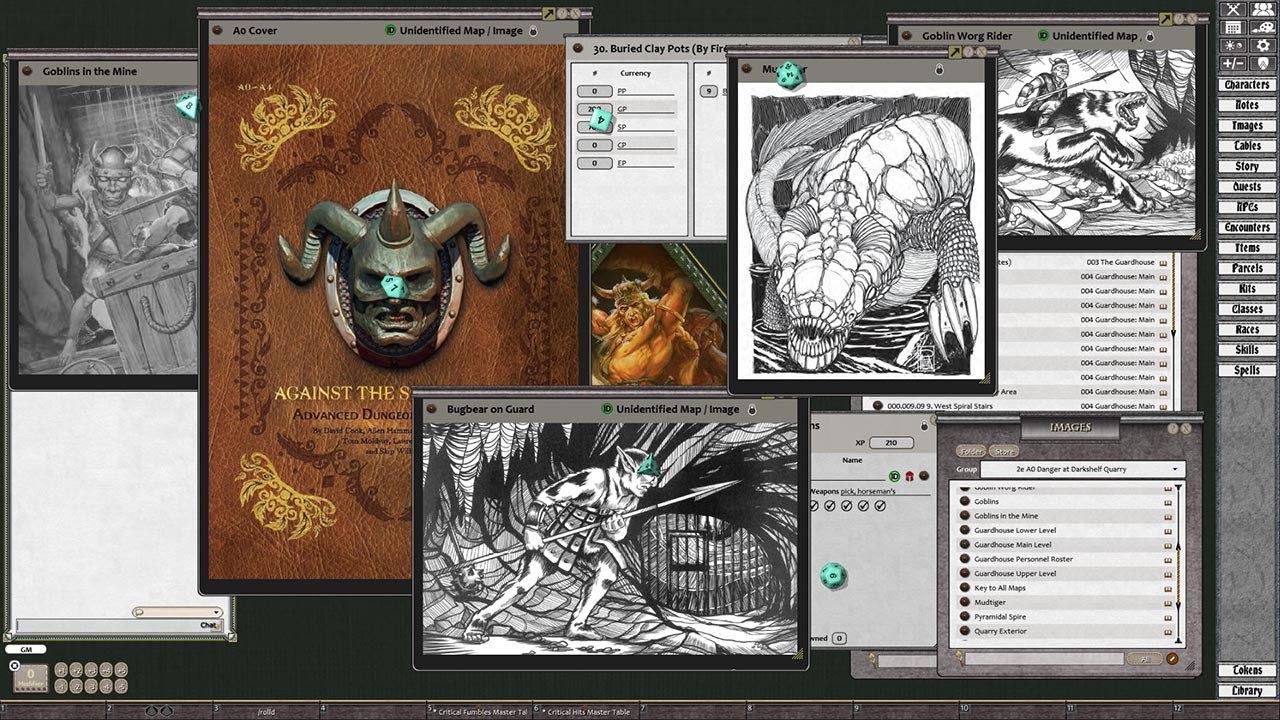
Task: Open the dice tower shield icon
Action: pyautogui.click(x=1263, y=63)
